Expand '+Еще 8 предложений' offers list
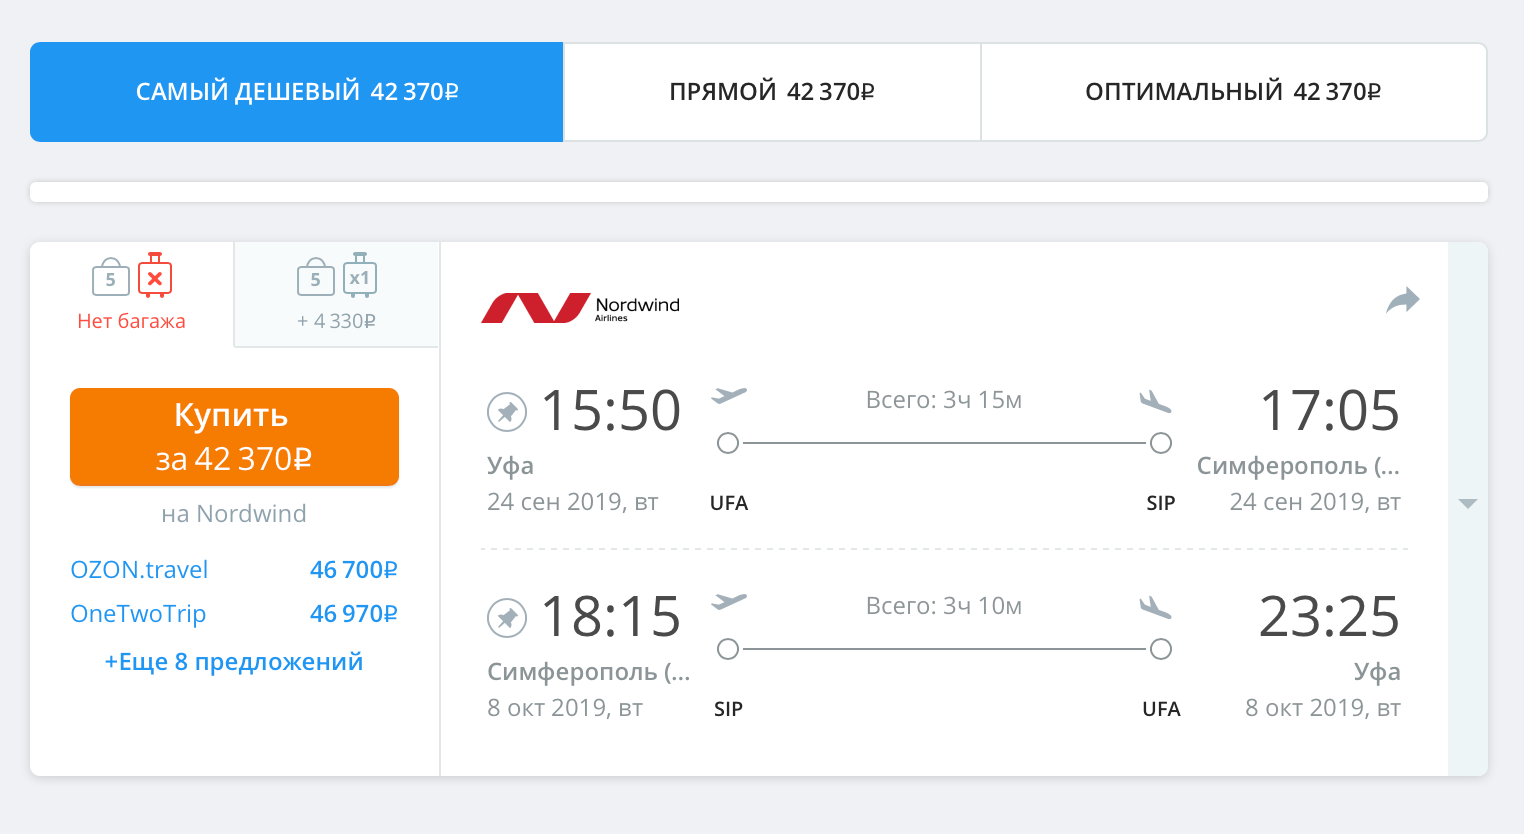The image size is (1524, 834). coord(234,662)
